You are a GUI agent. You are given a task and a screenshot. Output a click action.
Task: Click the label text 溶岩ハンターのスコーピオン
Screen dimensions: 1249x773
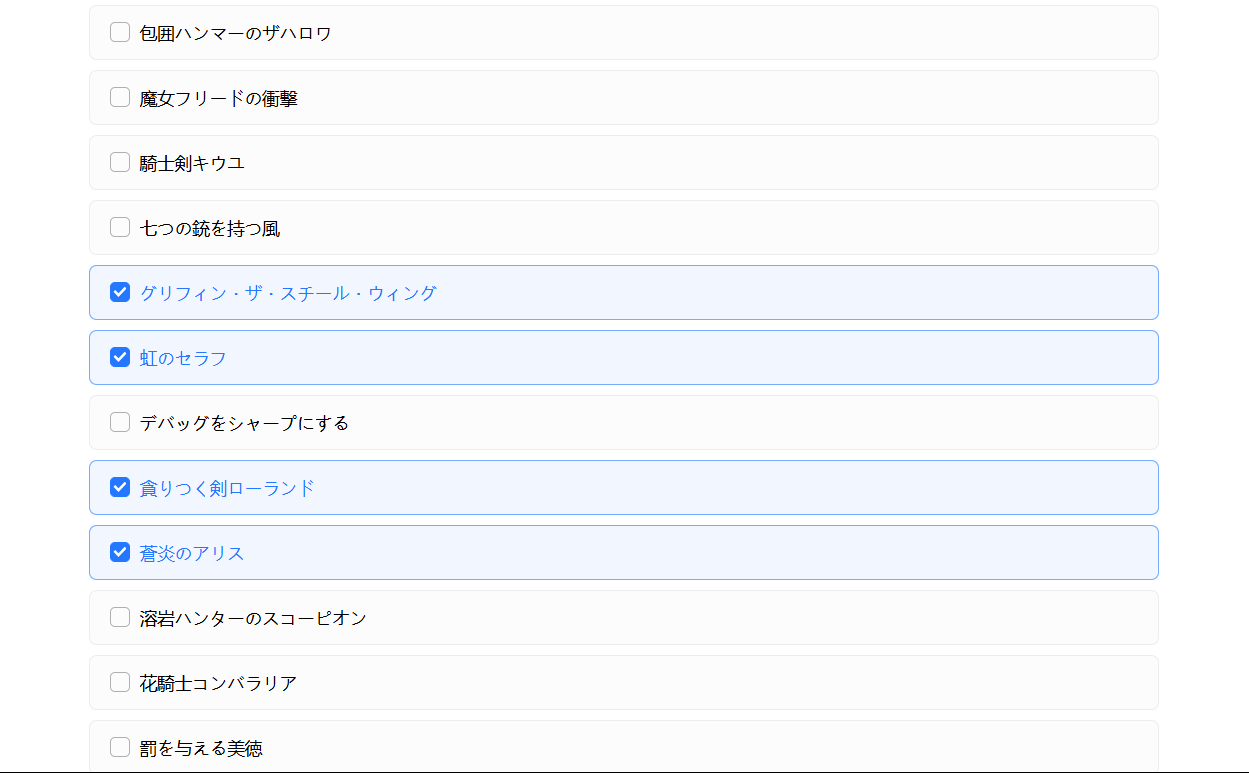(x=253, y=618)
